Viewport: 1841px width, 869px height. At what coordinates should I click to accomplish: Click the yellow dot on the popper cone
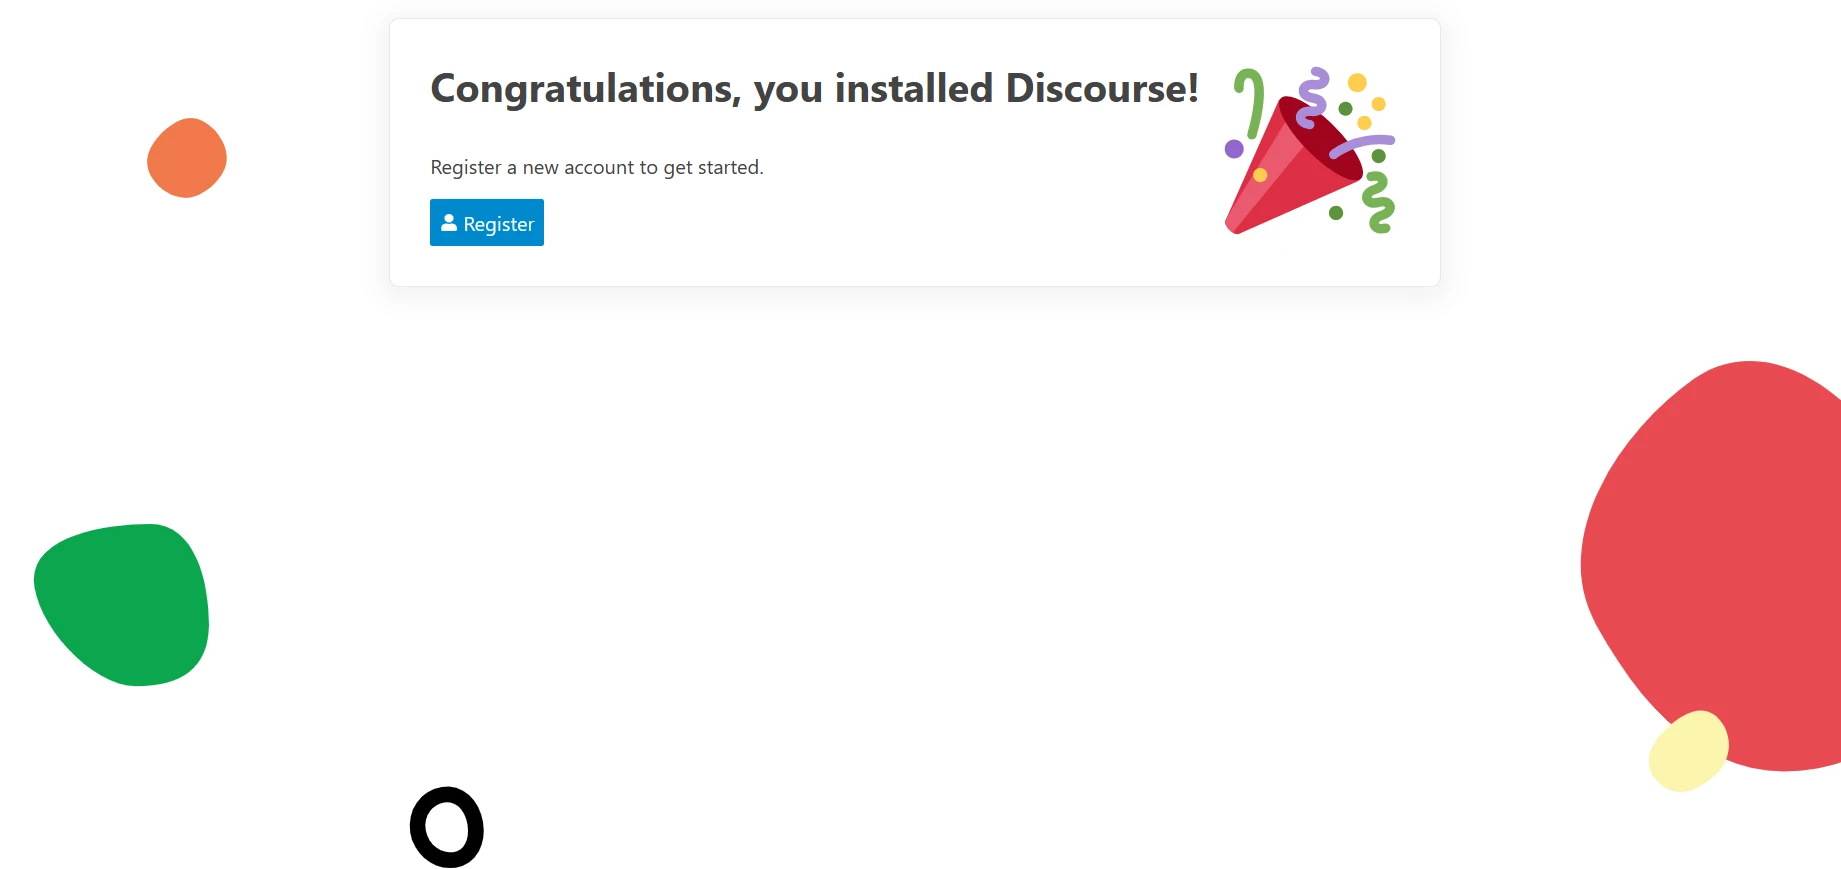1260,176
